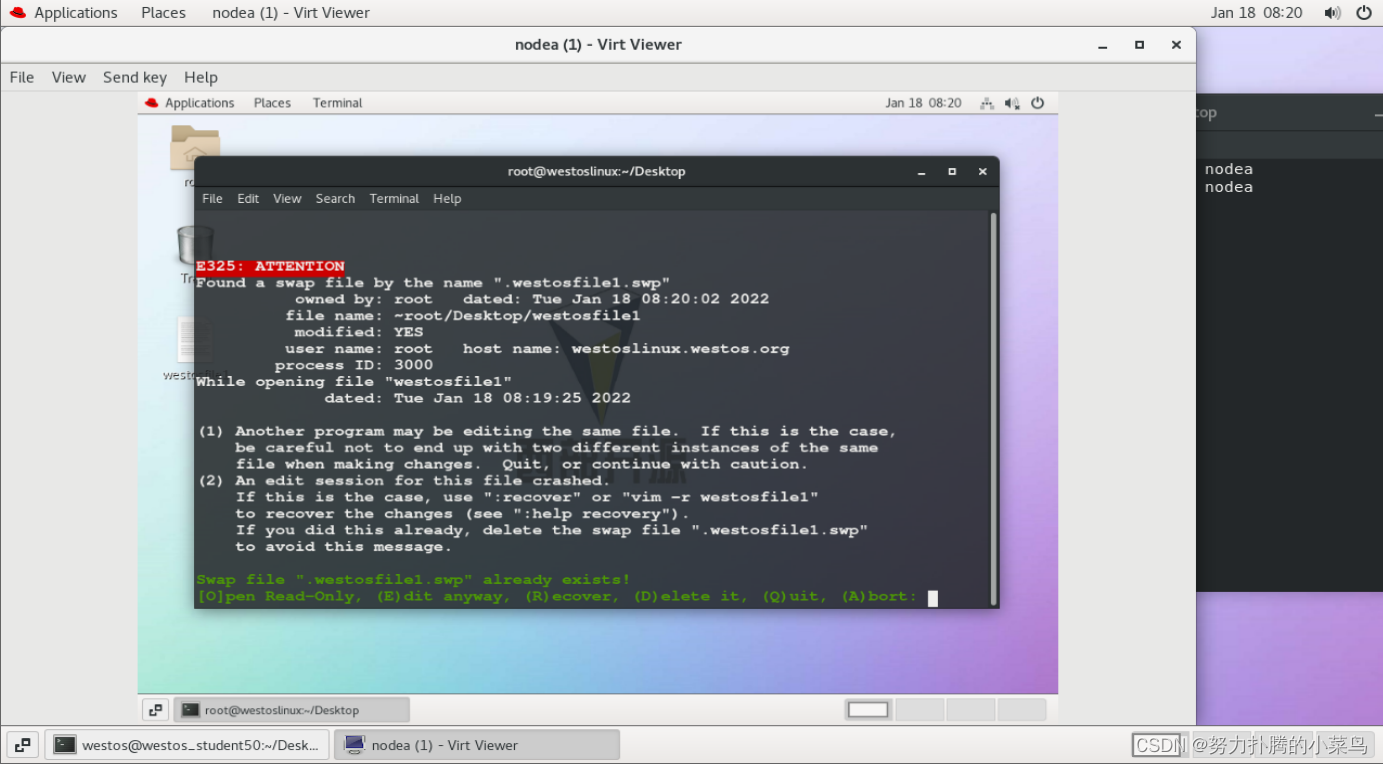Click the E325: ATTENTION red heading
The width and height of the screenshot is (1383, 764).
coord(270,266)
